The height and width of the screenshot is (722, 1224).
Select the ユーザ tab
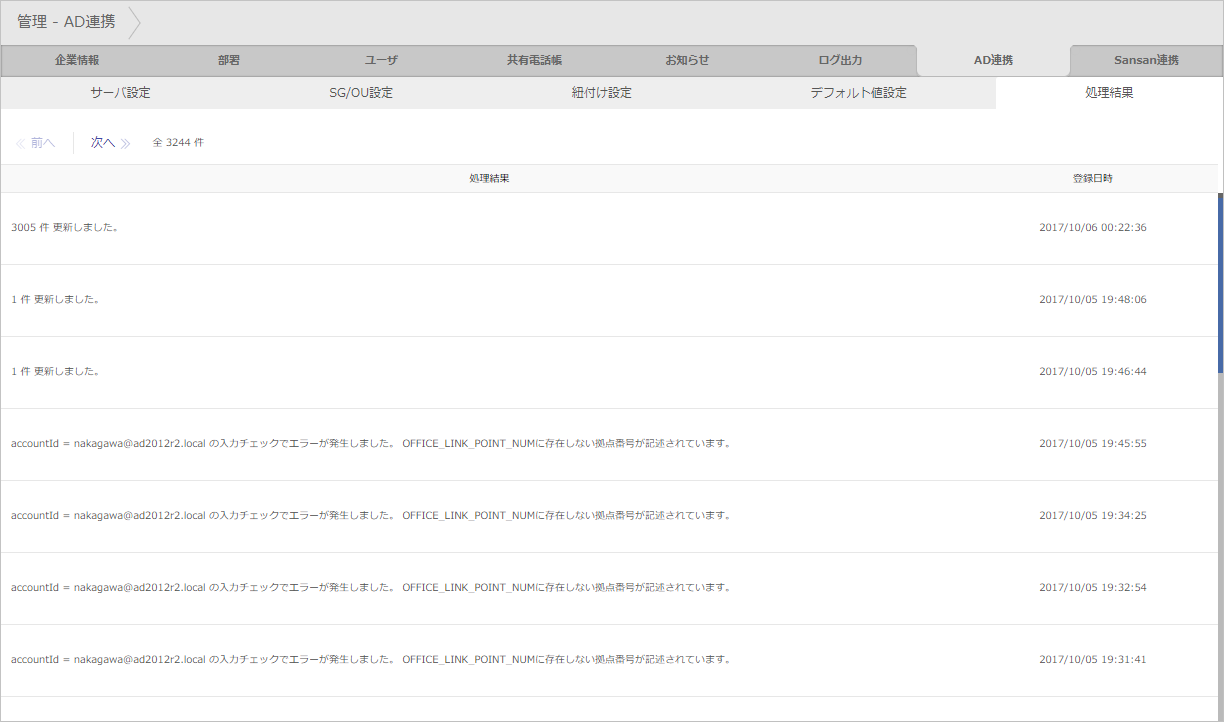click(381, 60)
